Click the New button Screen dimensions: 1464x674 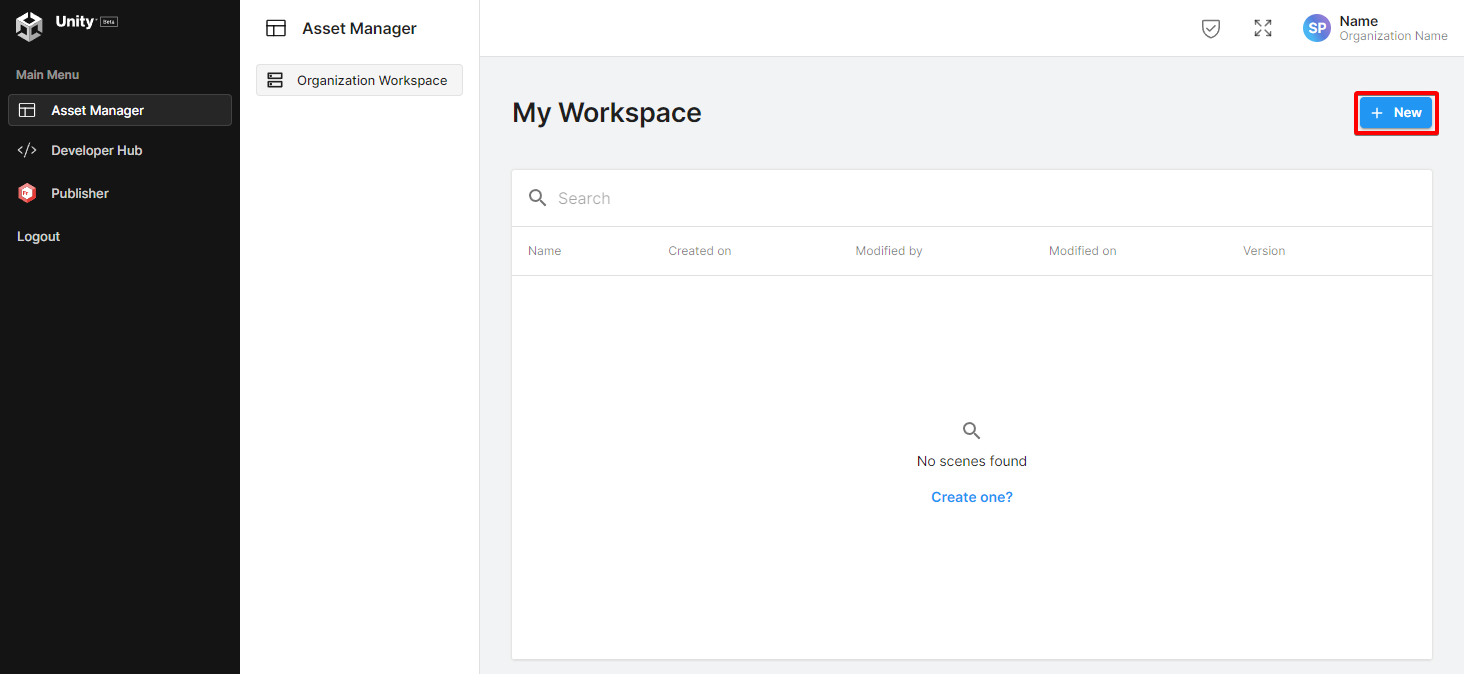(x=1396, y=112)
